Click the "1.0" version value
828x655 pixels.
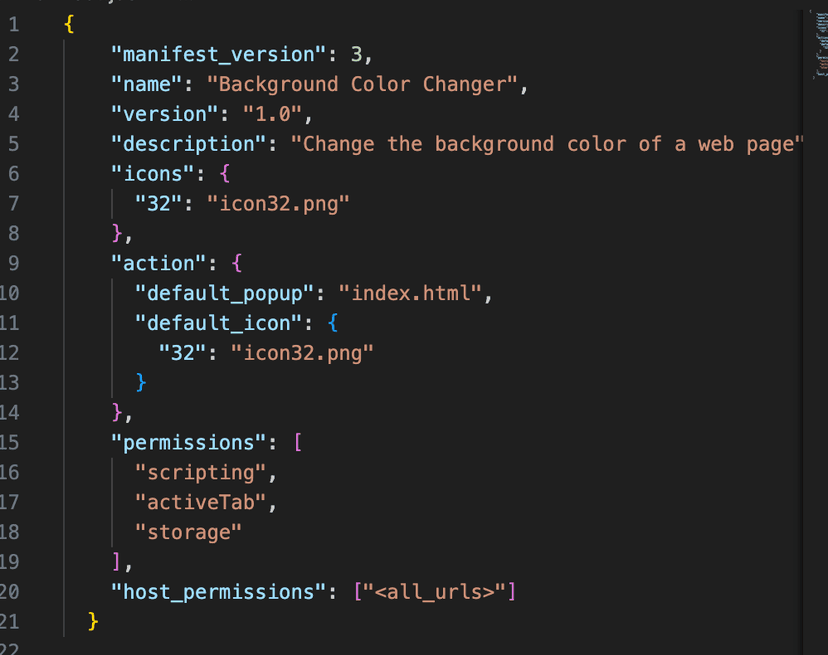[278, 114]
